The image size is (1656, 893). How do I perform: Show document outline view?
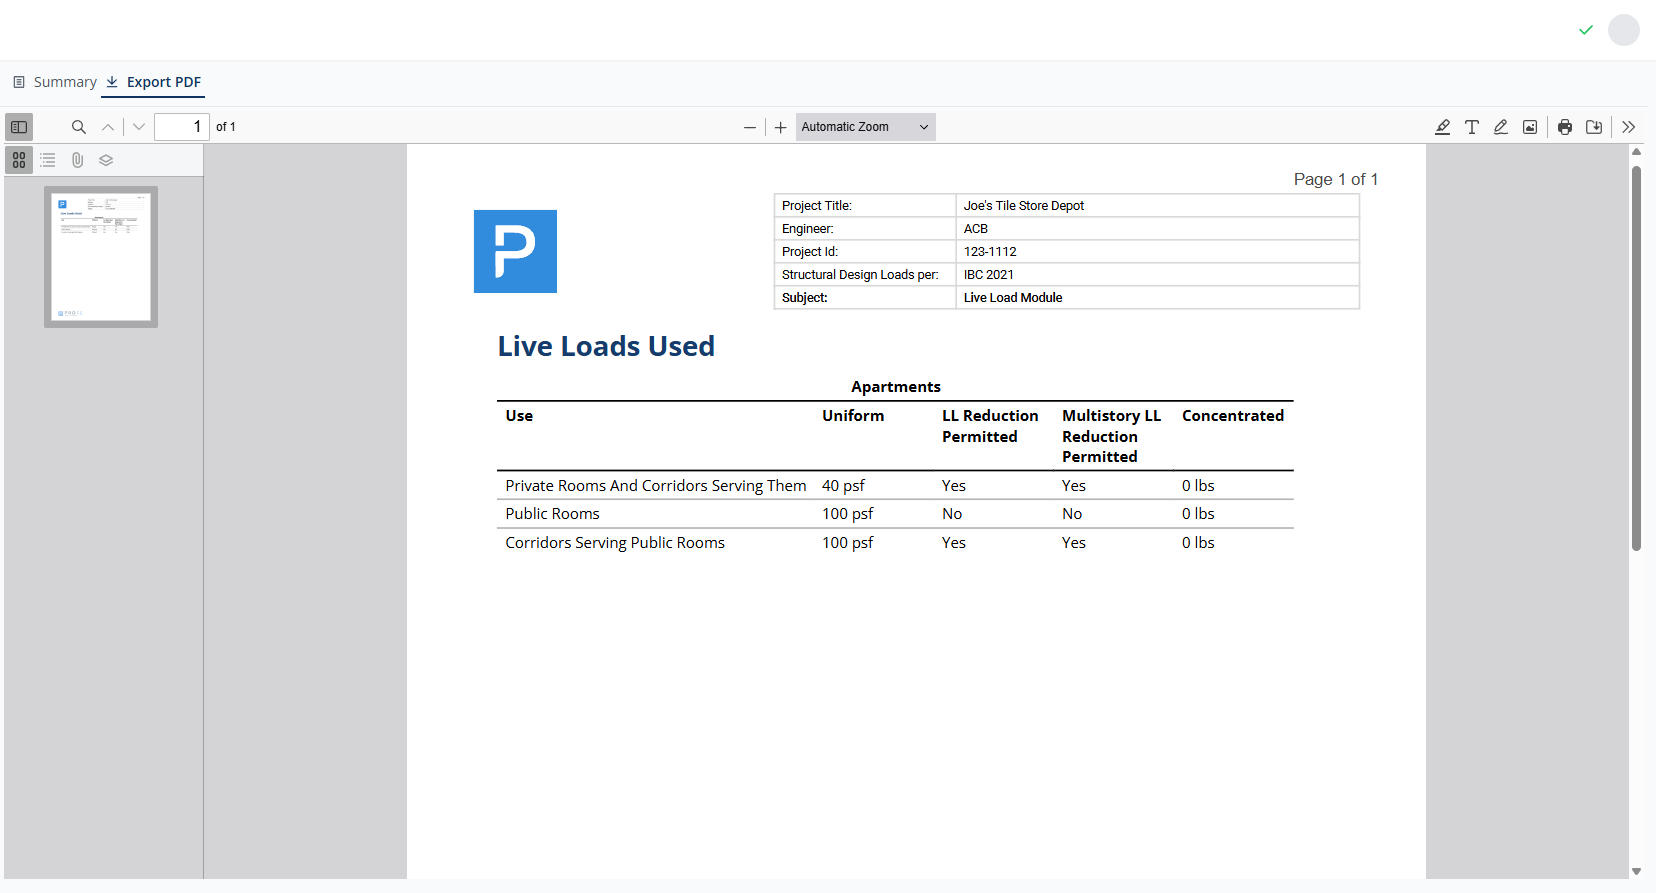pyautogui.click(x=48, y=160)
